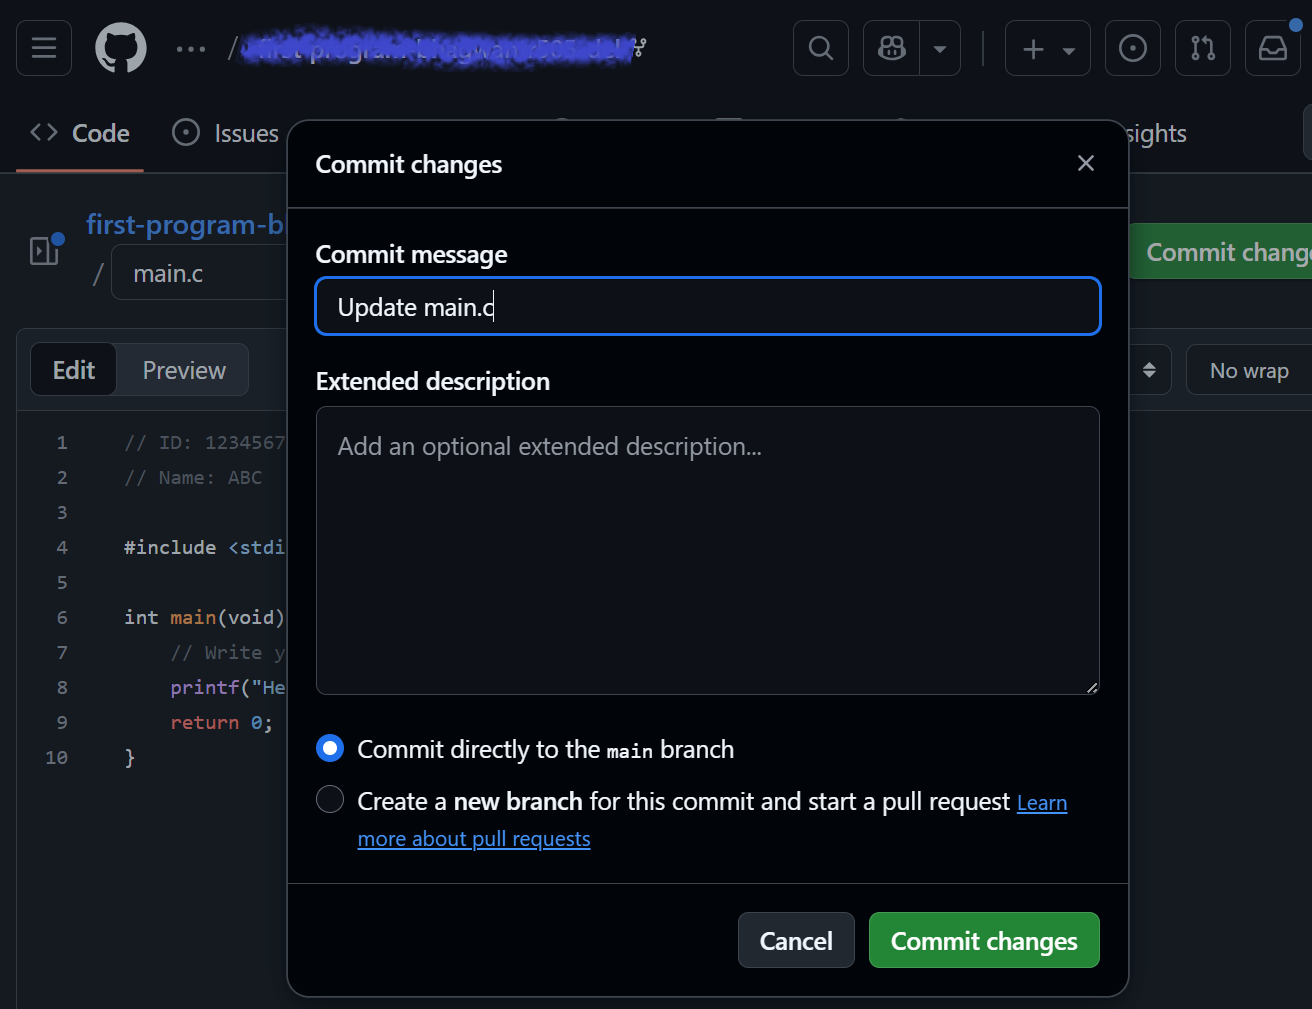This screenshot has width=1312, height=1009.
Task: Open pull requests icon in header
Action: [1203, 48]
